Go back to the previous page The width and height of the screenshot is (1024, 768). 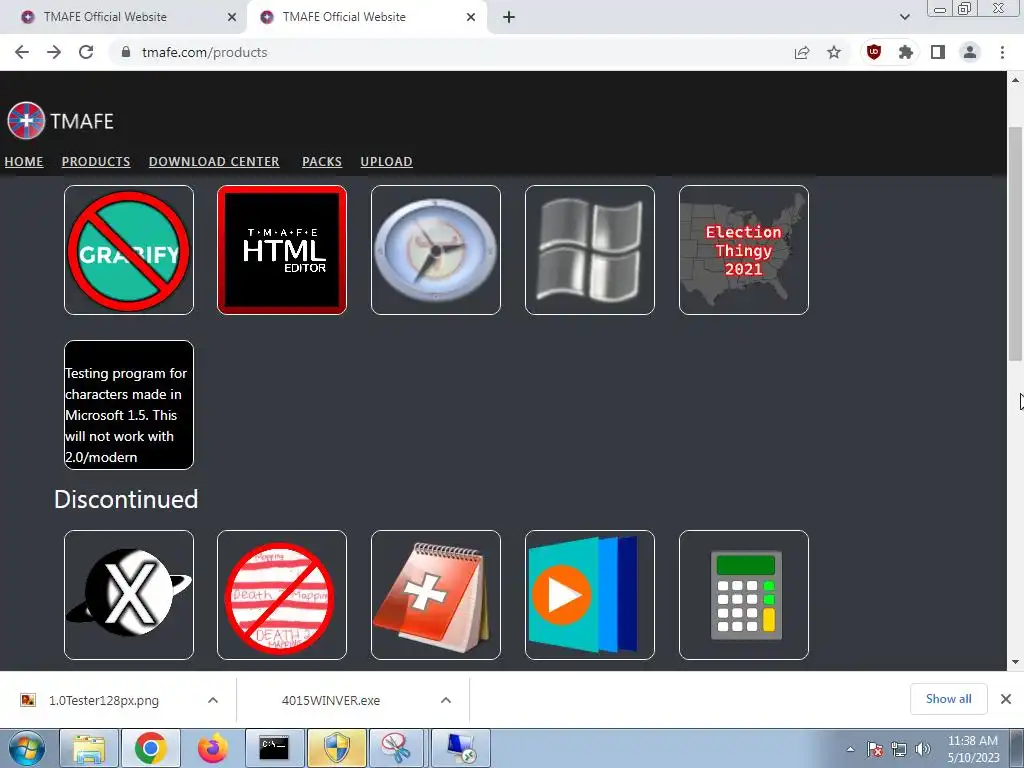pos(22,52)
